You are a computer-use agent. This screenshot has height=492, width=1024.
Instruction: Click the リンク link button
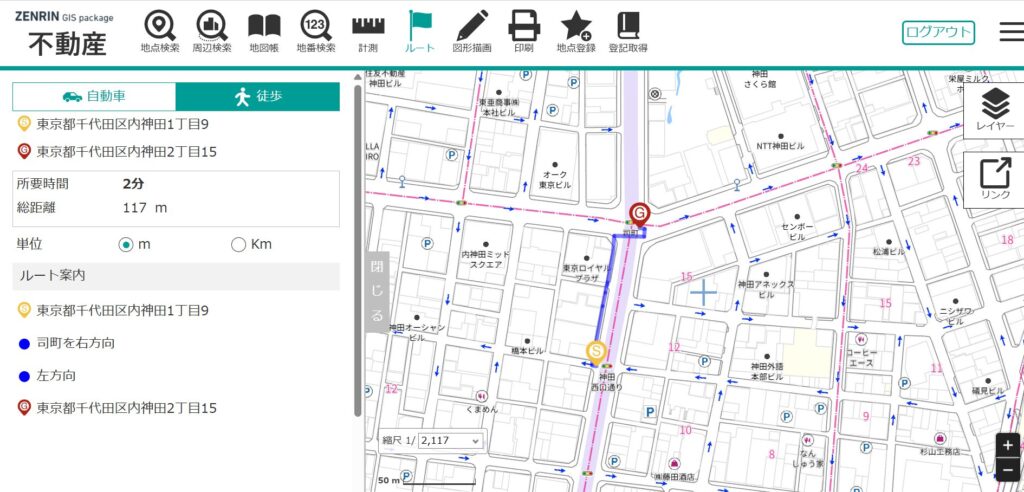point(995,178)
